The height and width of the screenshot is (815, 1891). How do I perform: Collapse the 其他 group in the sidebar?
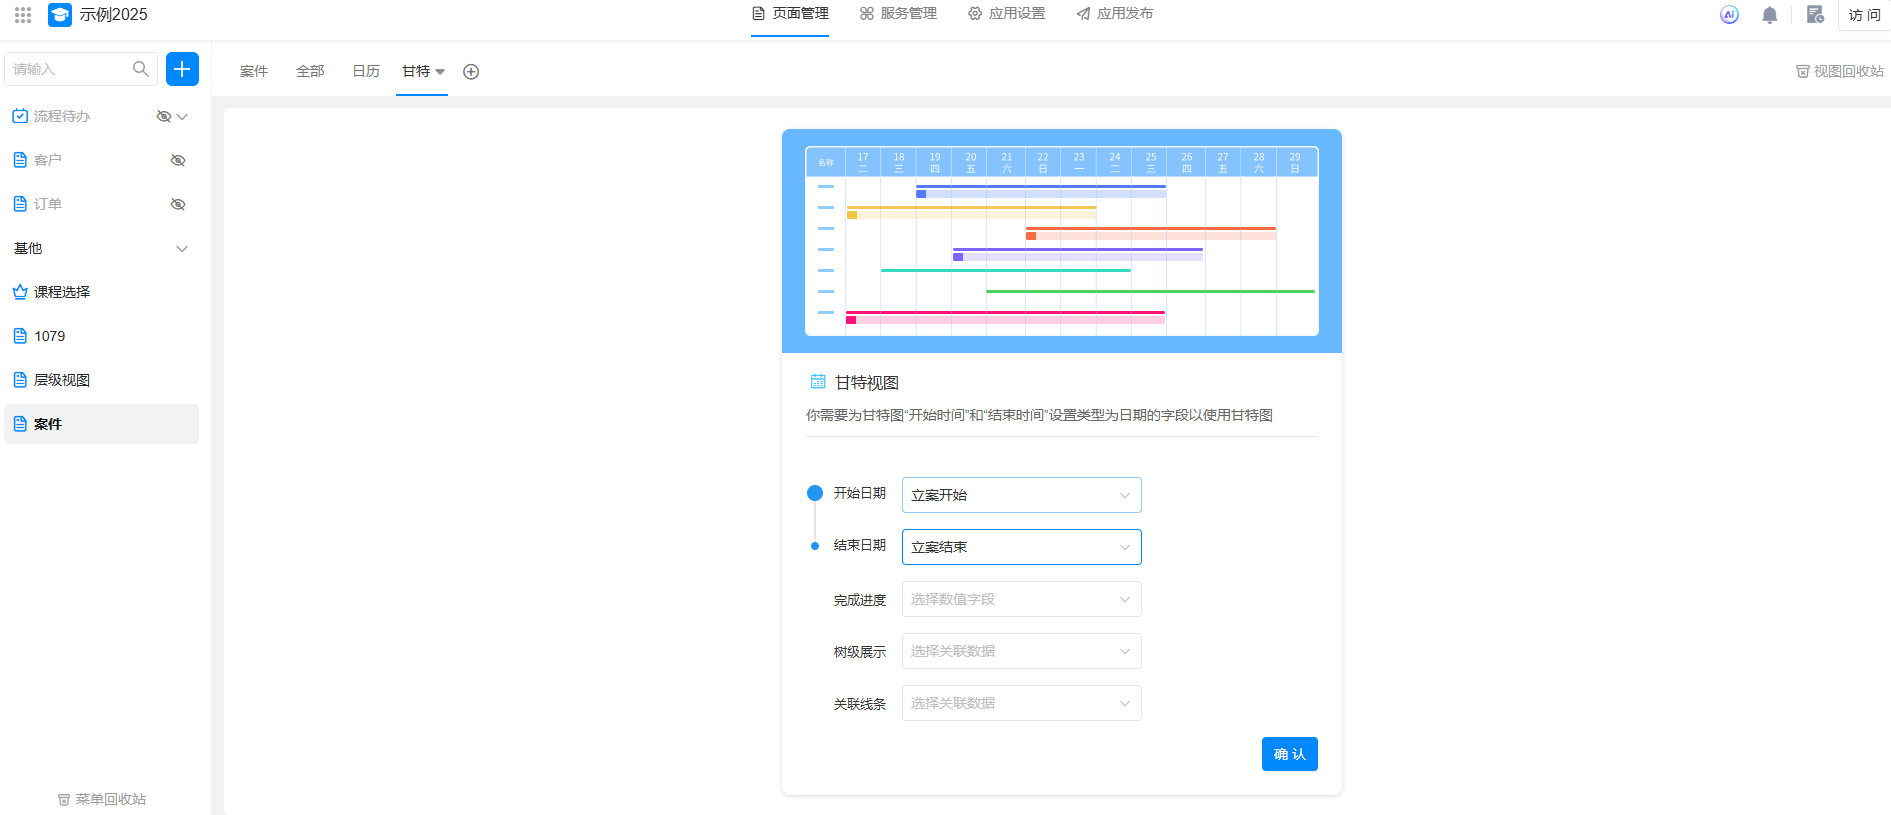click(182, 249)
